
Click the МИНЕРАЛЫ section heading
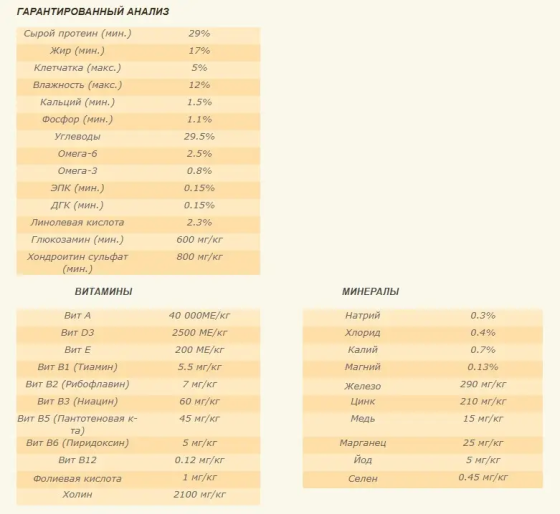pyautogui.click(x=370, y=291)
